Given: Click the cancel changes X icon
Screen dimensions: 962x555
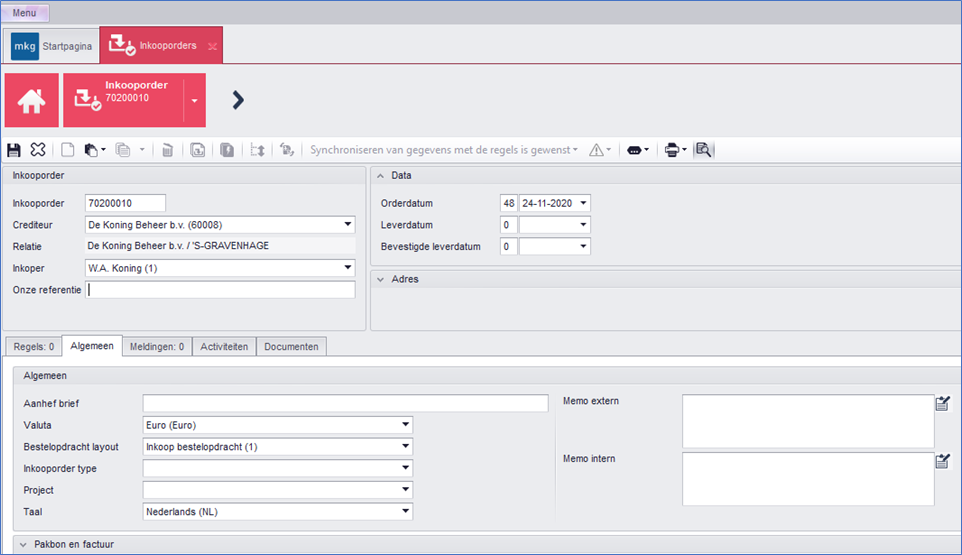Looking at the screenshot, I should click(37, 149).
